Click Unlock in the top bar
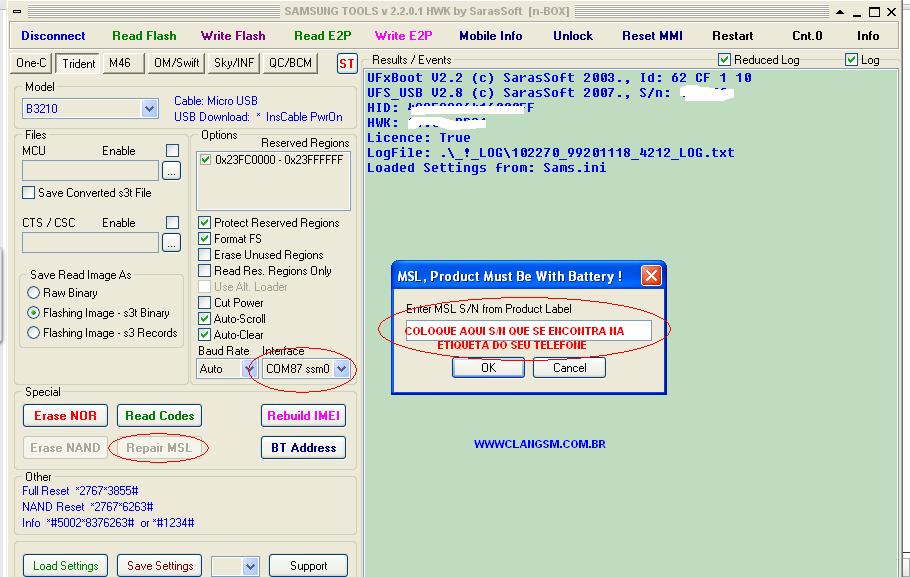Image resolution: width=910 pixels, height=577 pixels. 573,36
